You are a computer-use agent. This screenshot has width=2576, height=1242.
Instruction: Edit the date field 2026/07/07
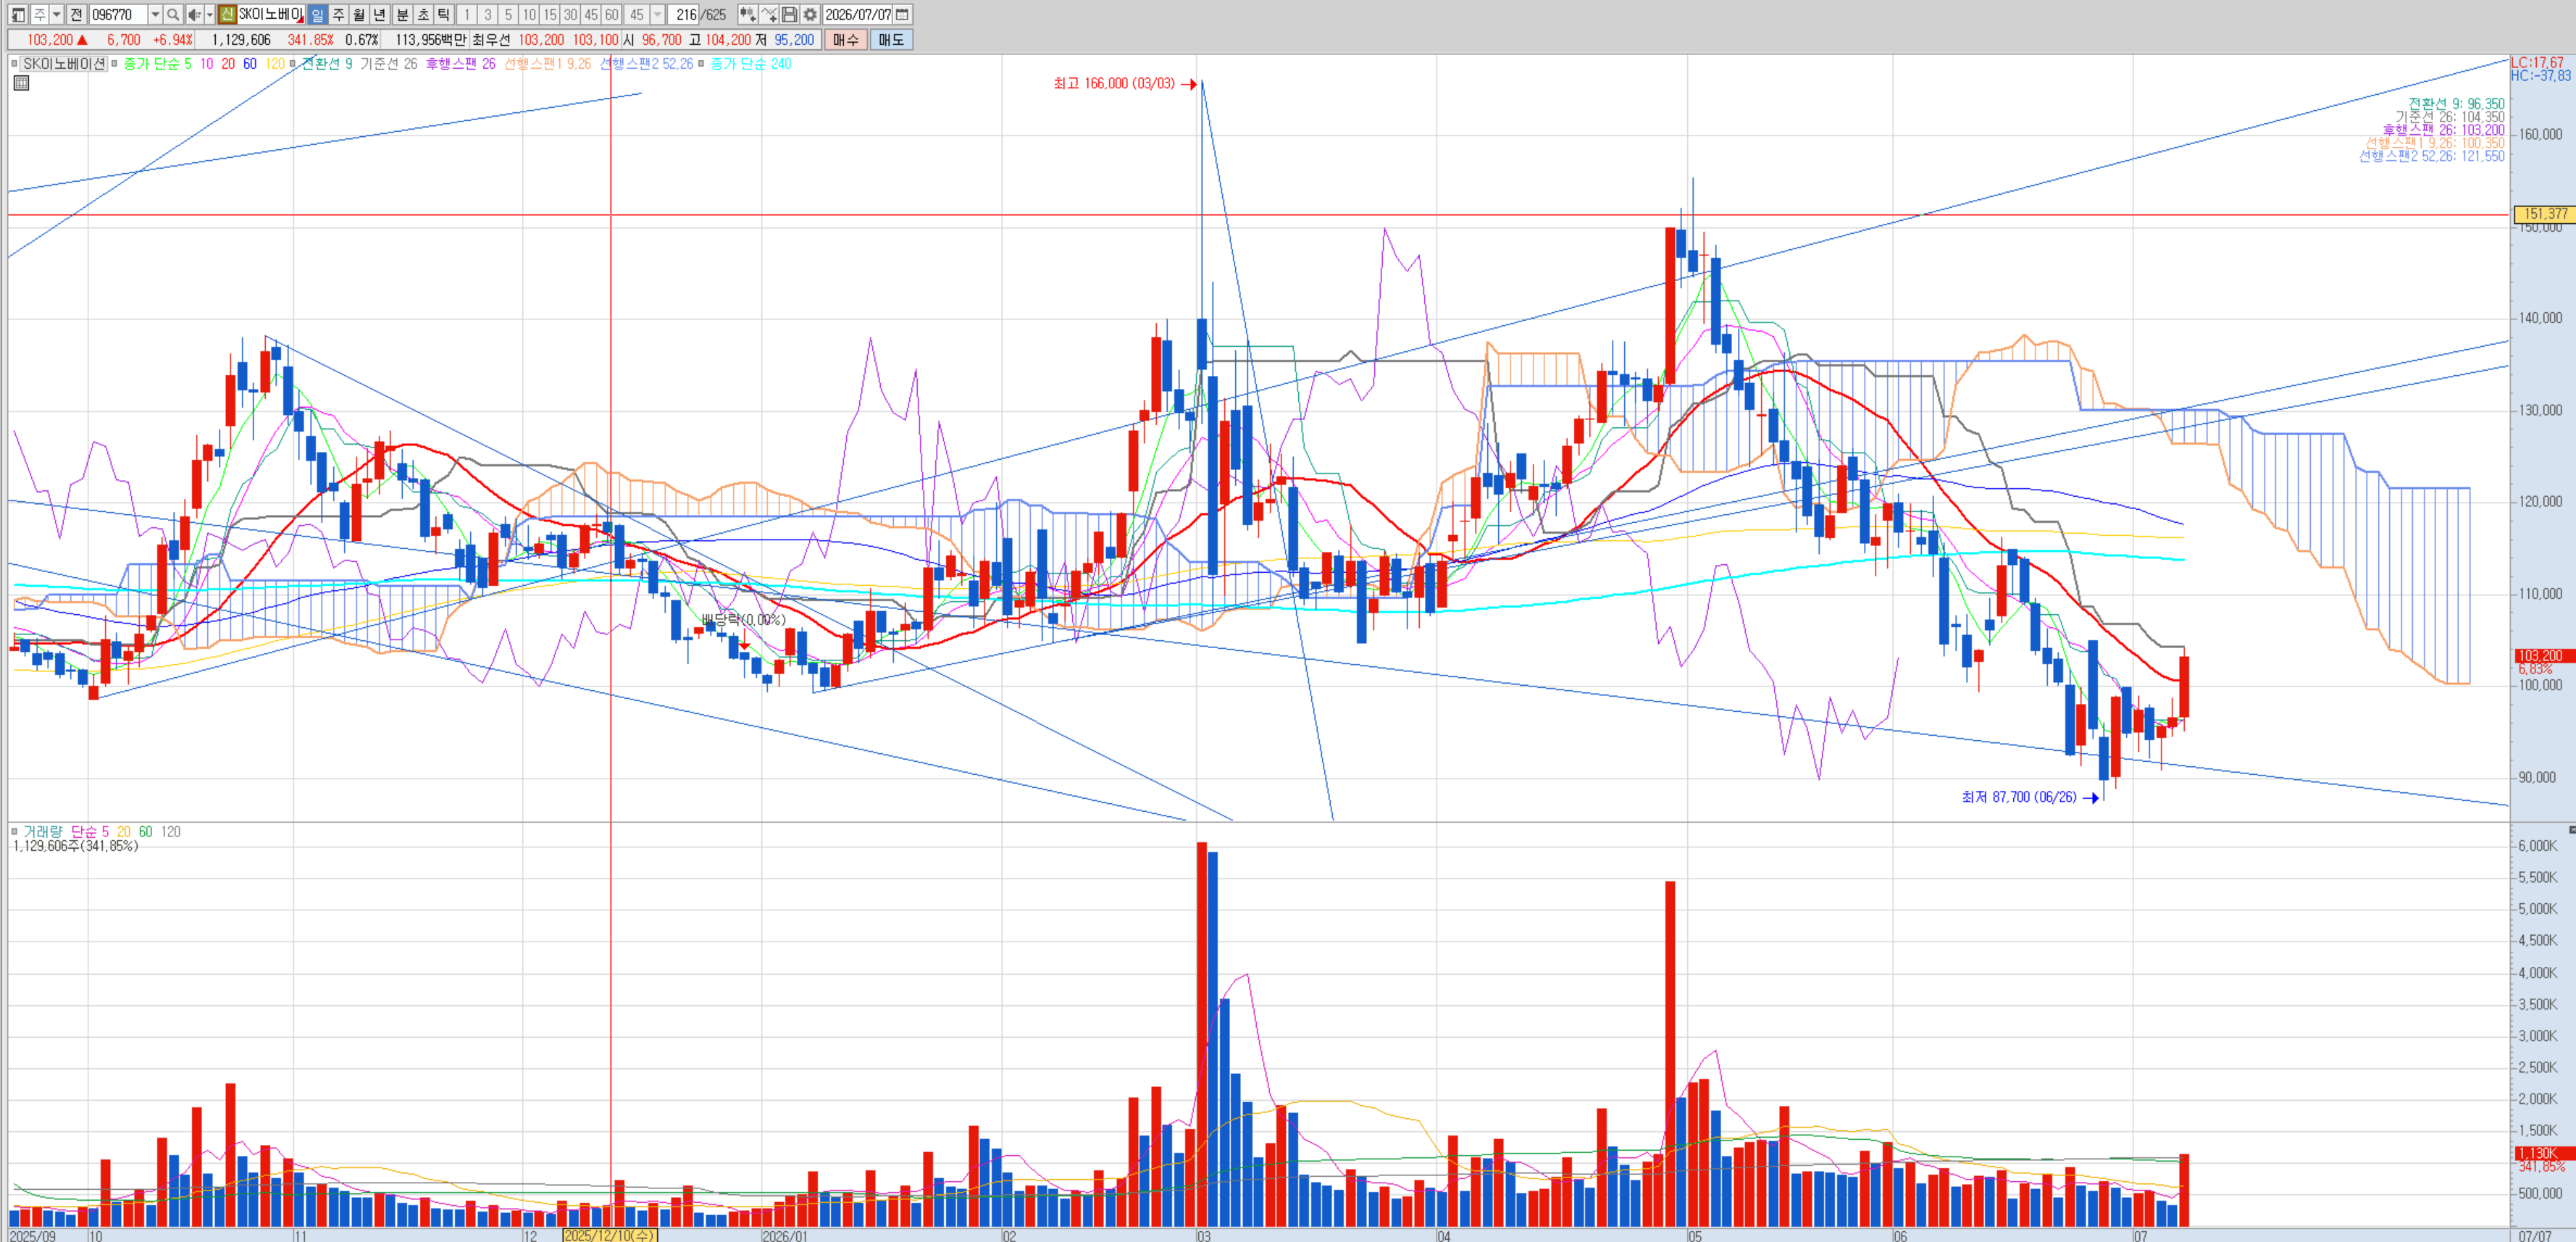tap(858, 14)
